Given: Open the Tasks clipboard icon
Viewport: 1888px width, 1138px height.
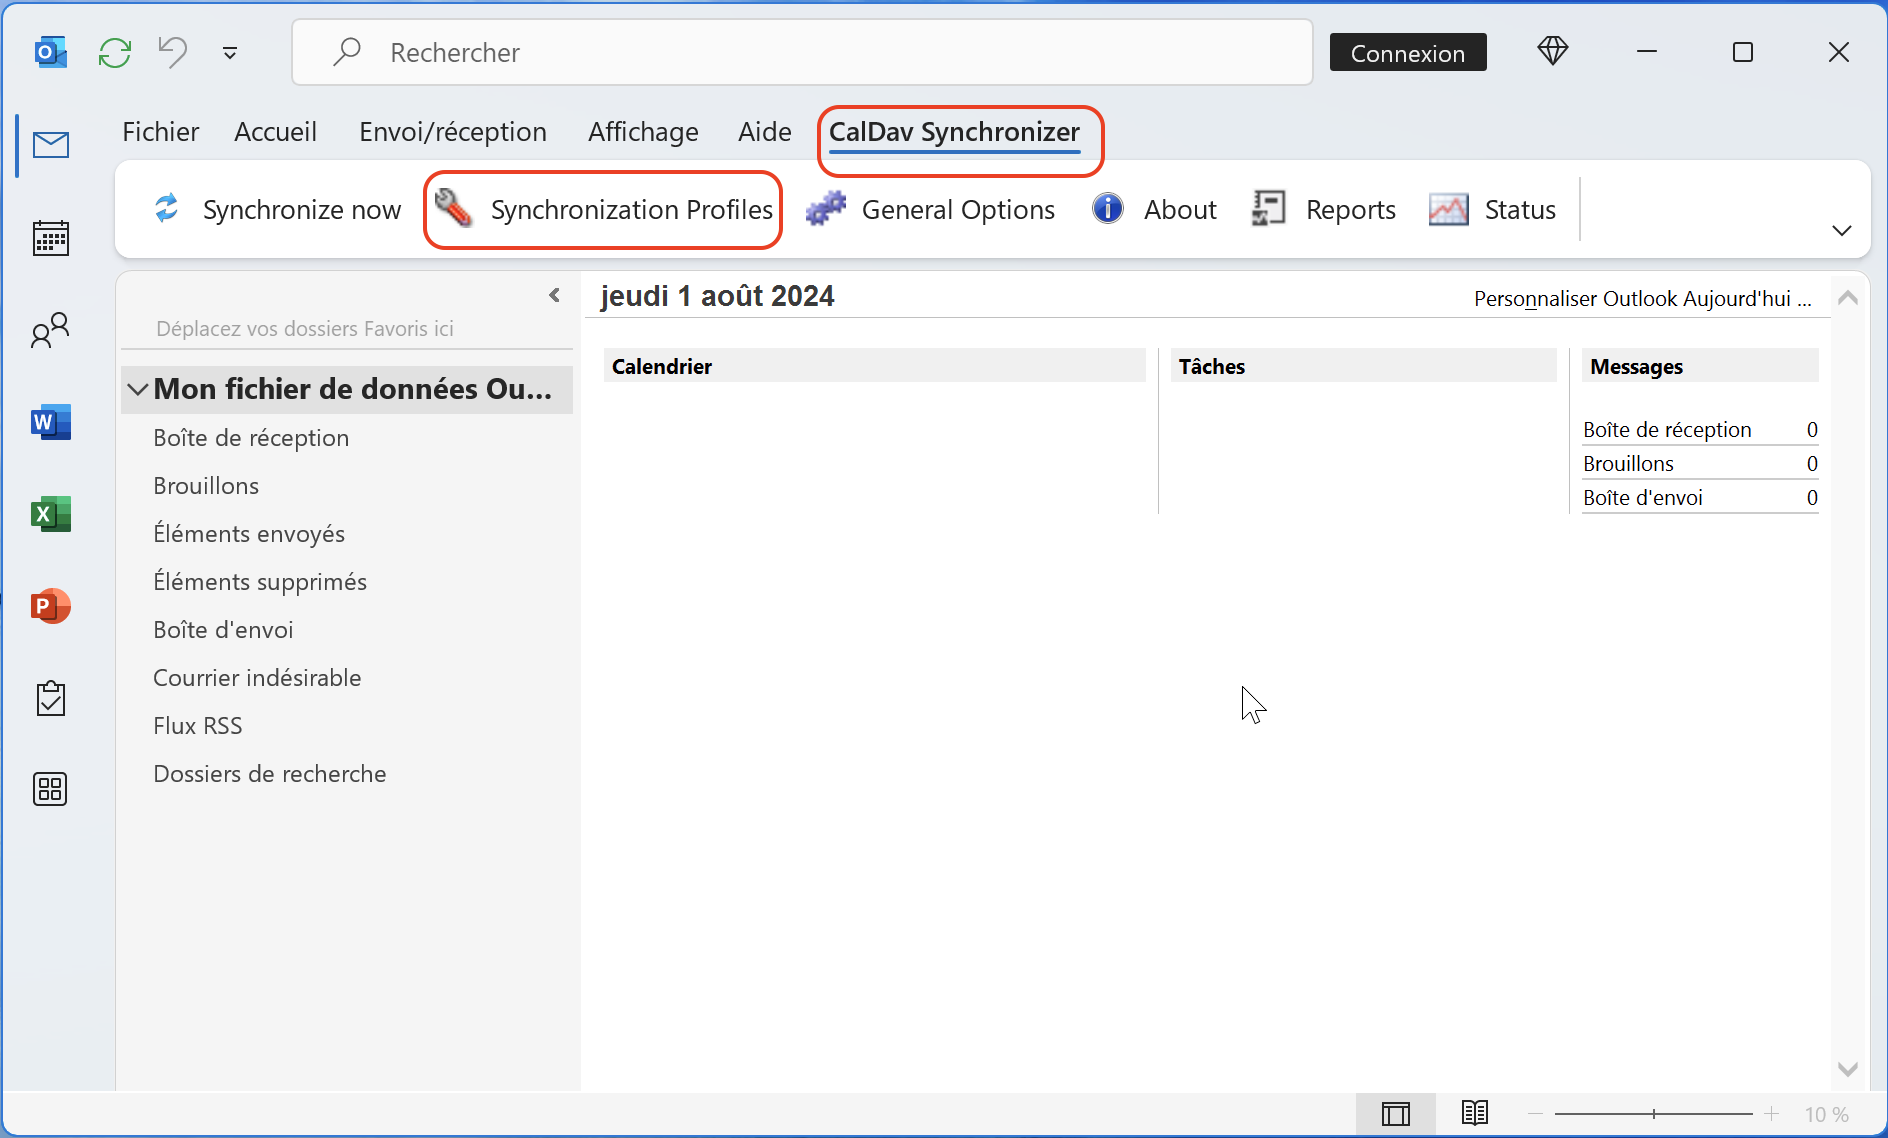Looking at the screenshot, I should (x=50, y=698).
